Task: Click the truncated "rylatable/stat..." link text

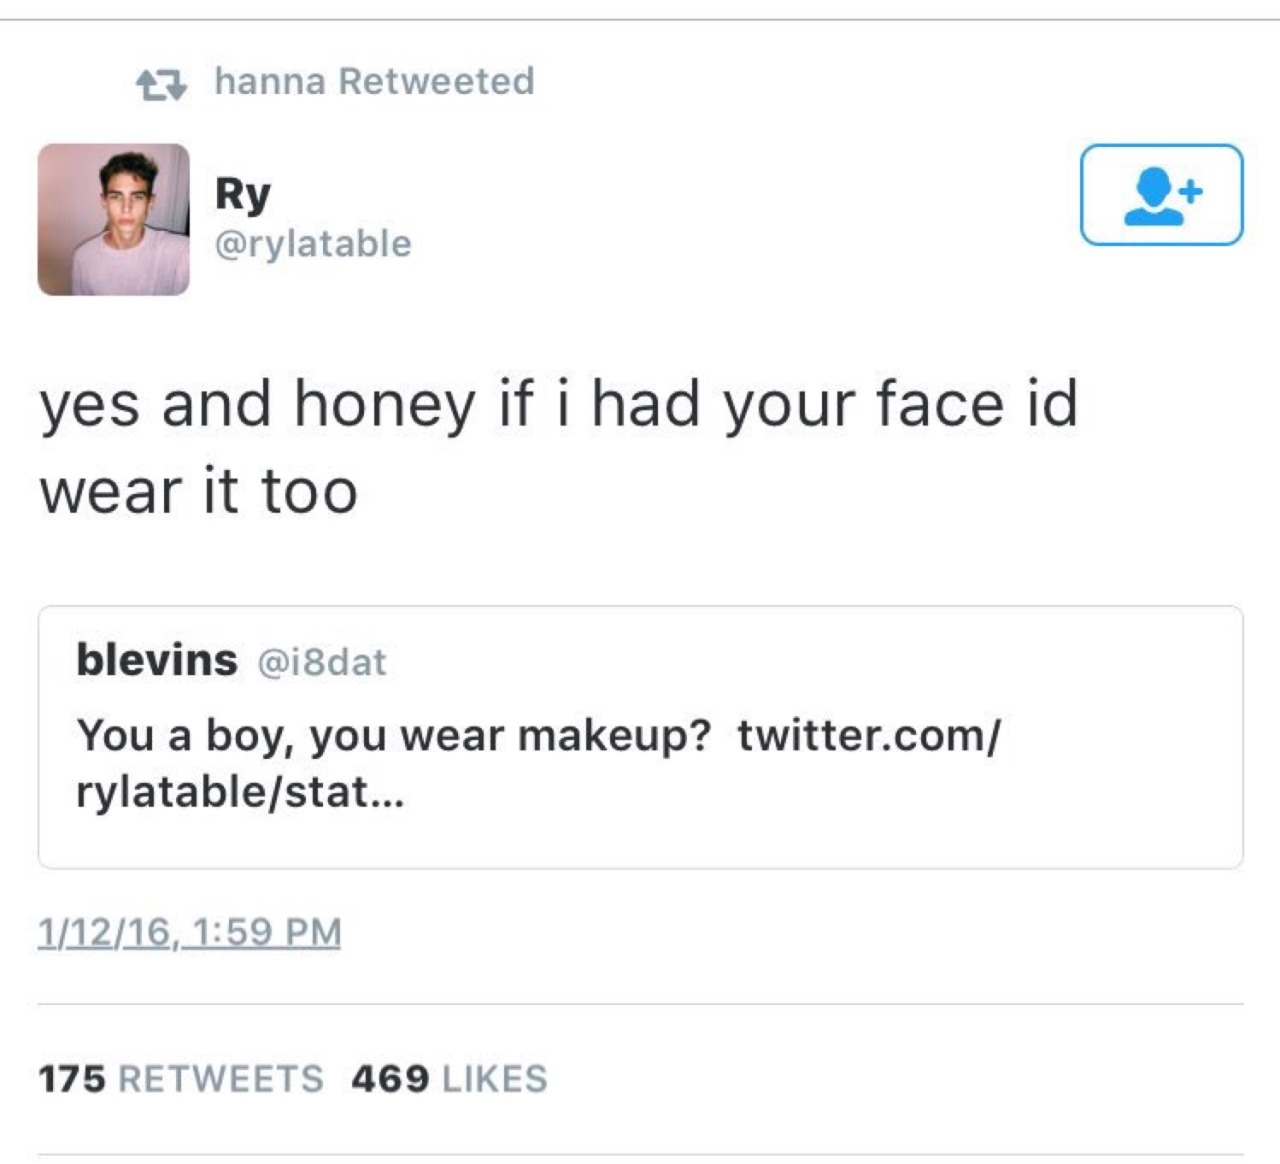Action: coord(240,792)
